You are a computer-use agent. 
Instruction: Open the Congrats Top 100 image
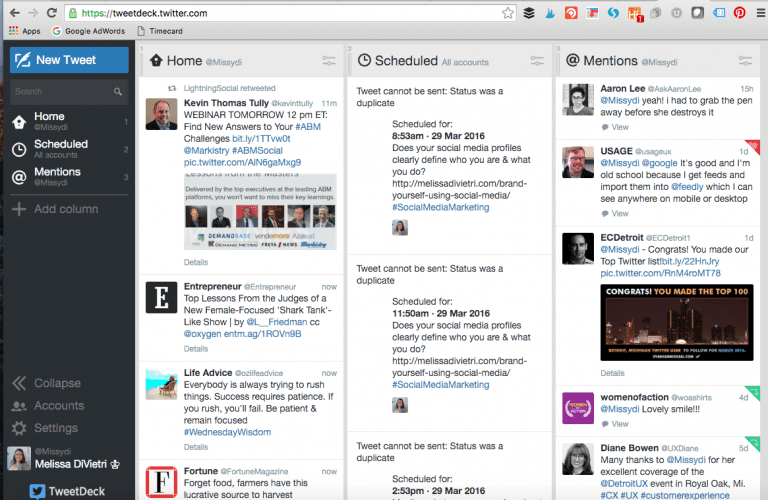click(x=677, y=322)
